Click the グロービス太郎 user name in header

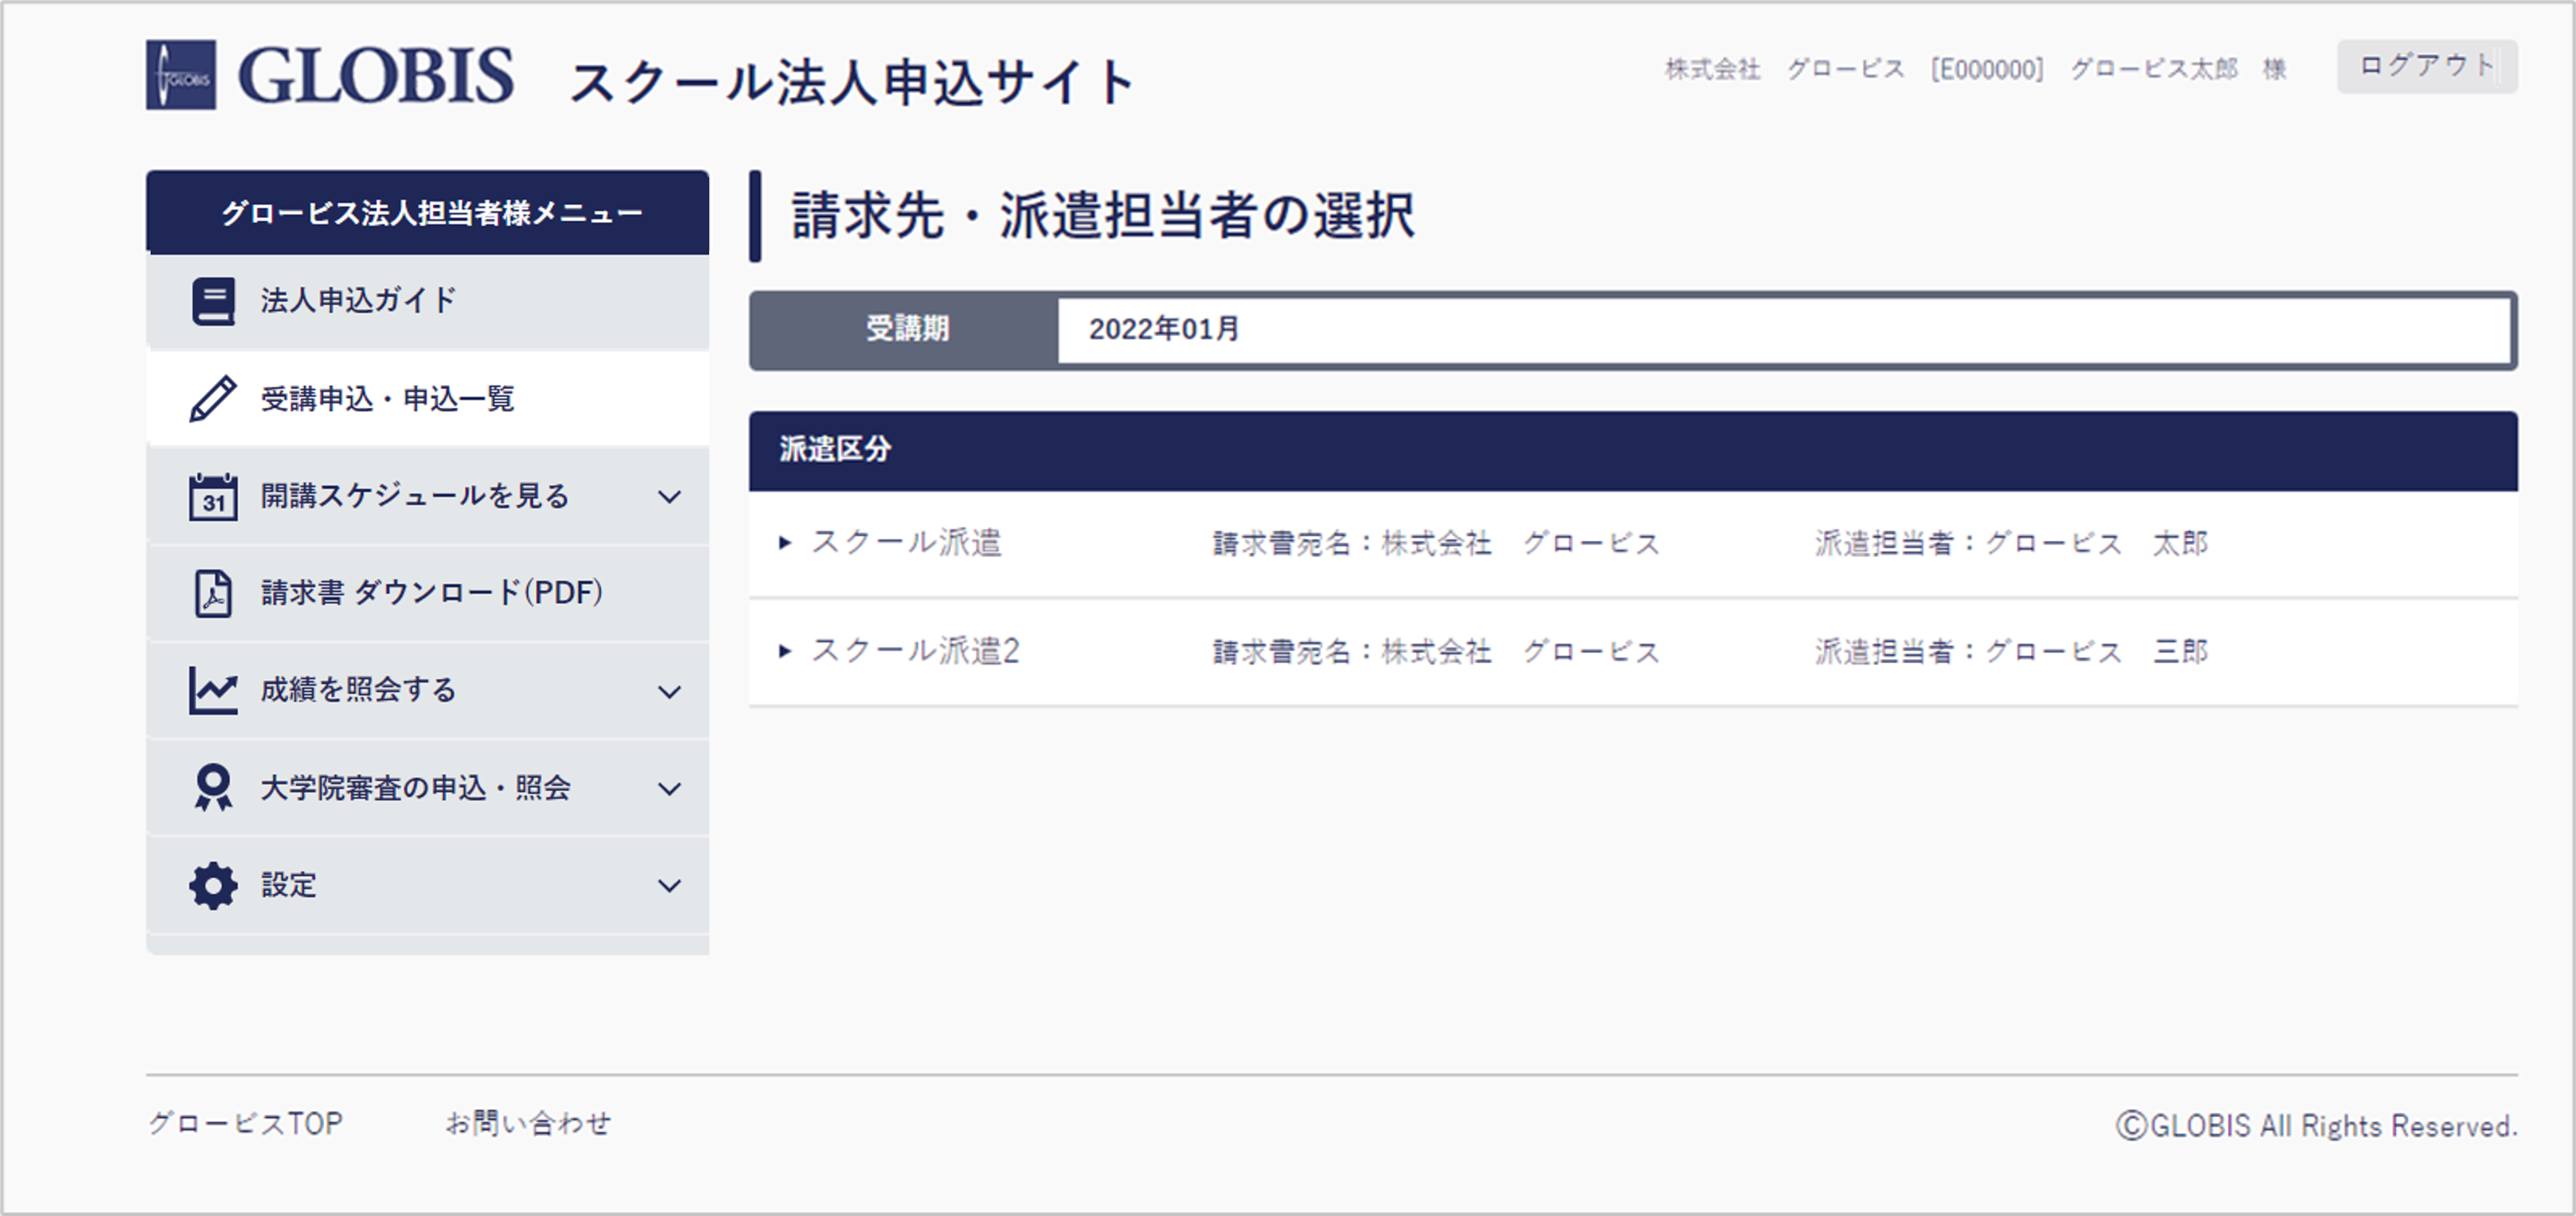2153,69
